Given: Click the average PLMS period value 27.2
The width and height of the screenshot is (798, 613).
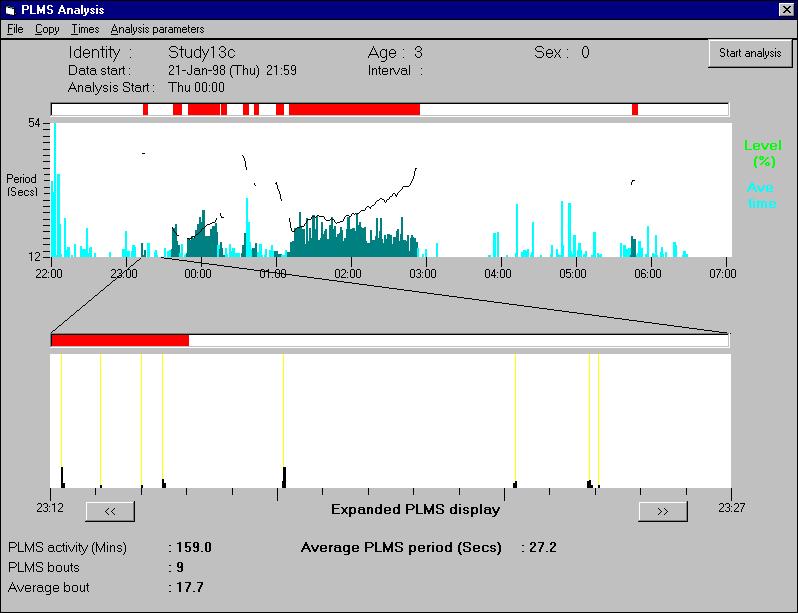Looking at the screenshot, I should click(543, 547).
